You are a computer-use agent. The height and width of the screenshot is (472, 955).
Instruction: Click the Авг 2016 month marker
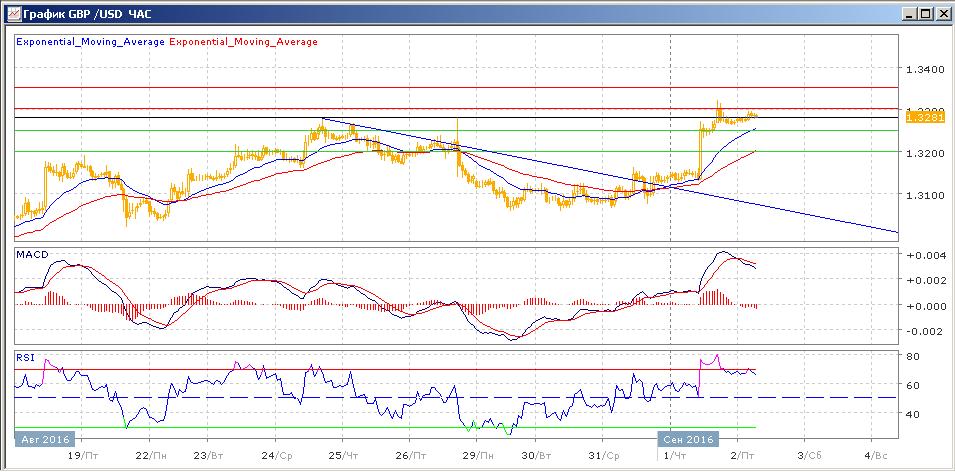click(x=41, y=438)
